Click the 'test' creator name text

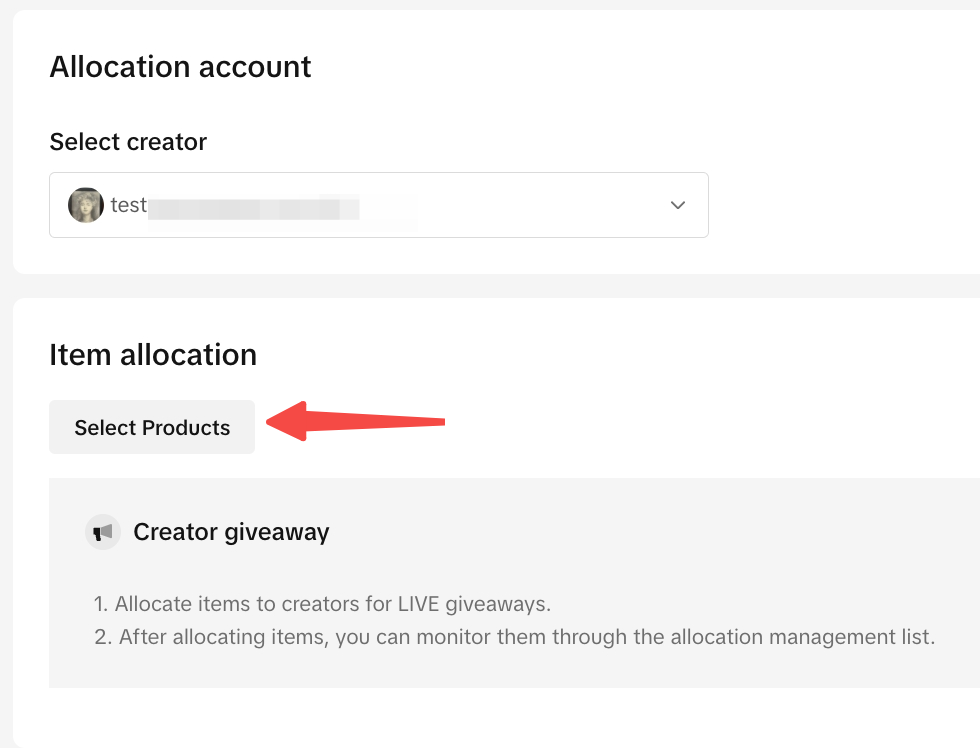(128, 206)
